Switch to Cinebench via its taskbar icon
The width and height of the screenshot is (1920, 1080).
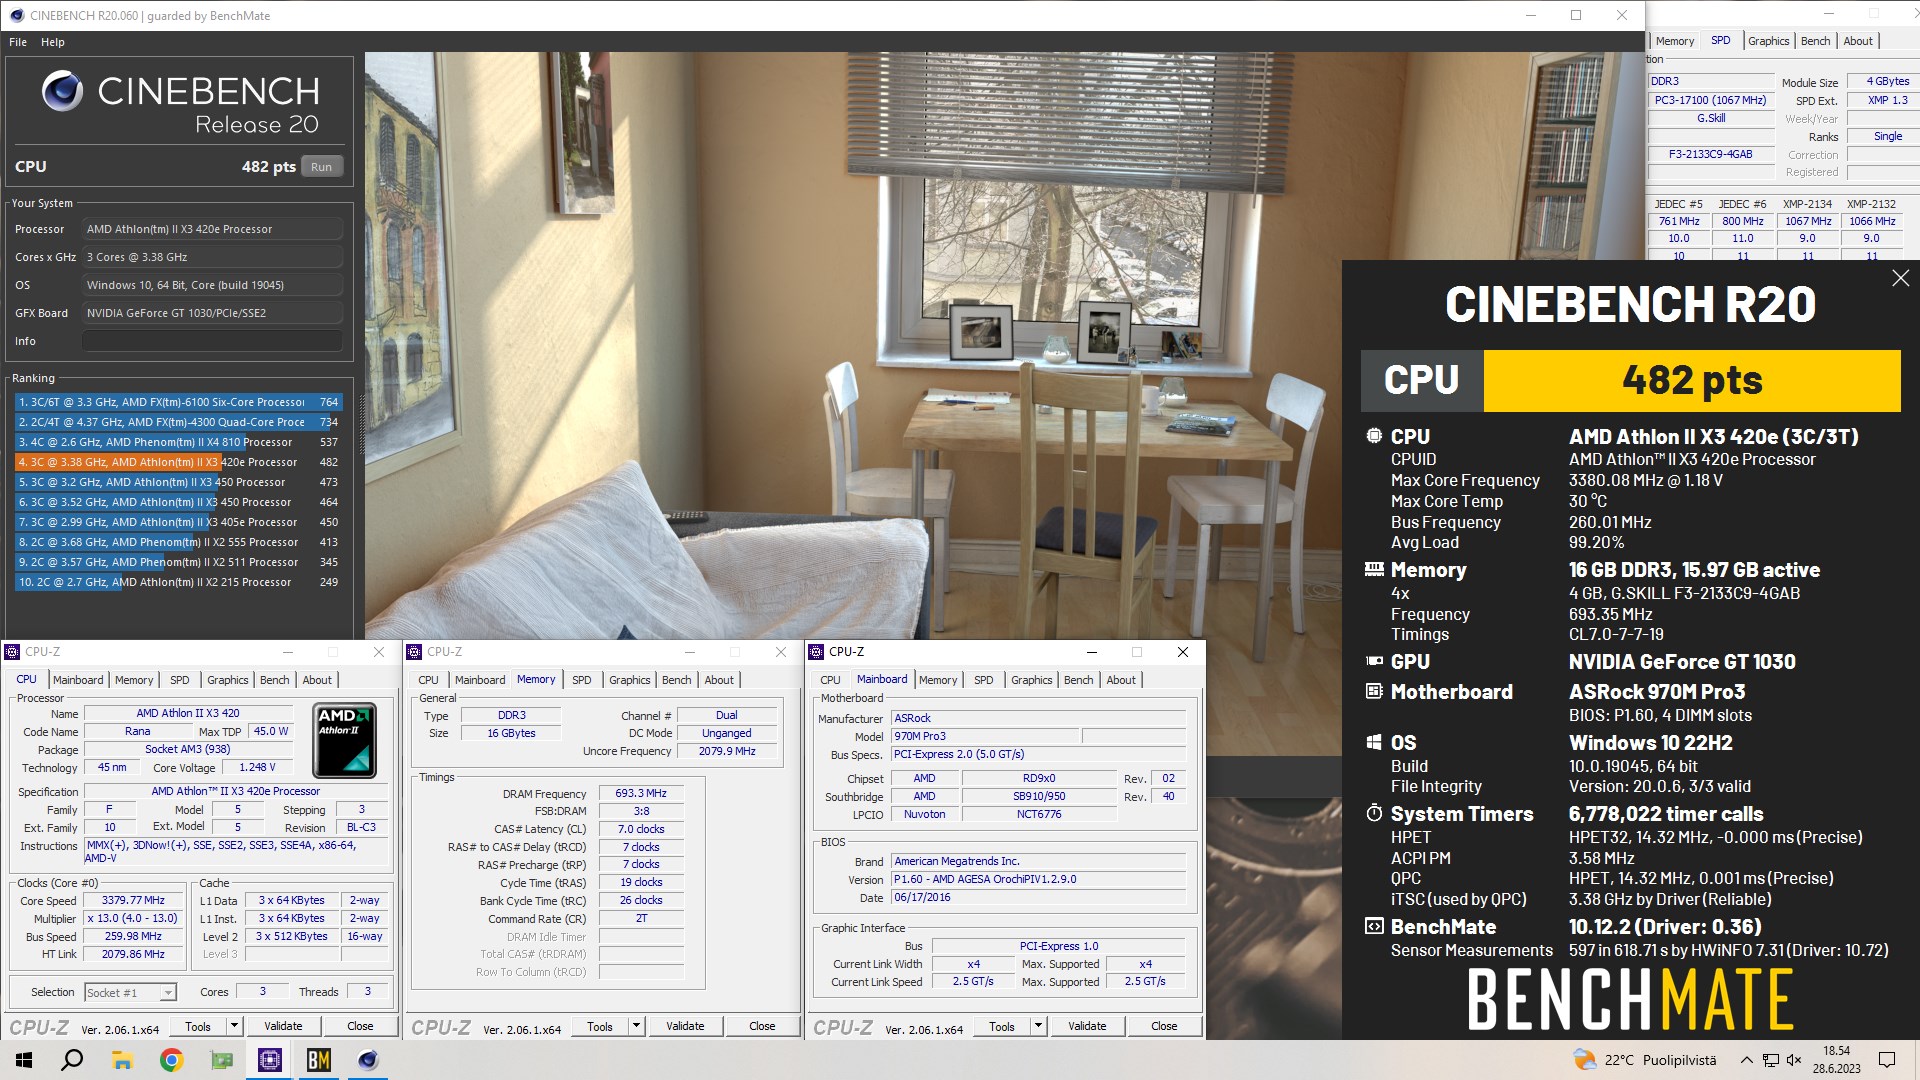[x=368, y=1060]
